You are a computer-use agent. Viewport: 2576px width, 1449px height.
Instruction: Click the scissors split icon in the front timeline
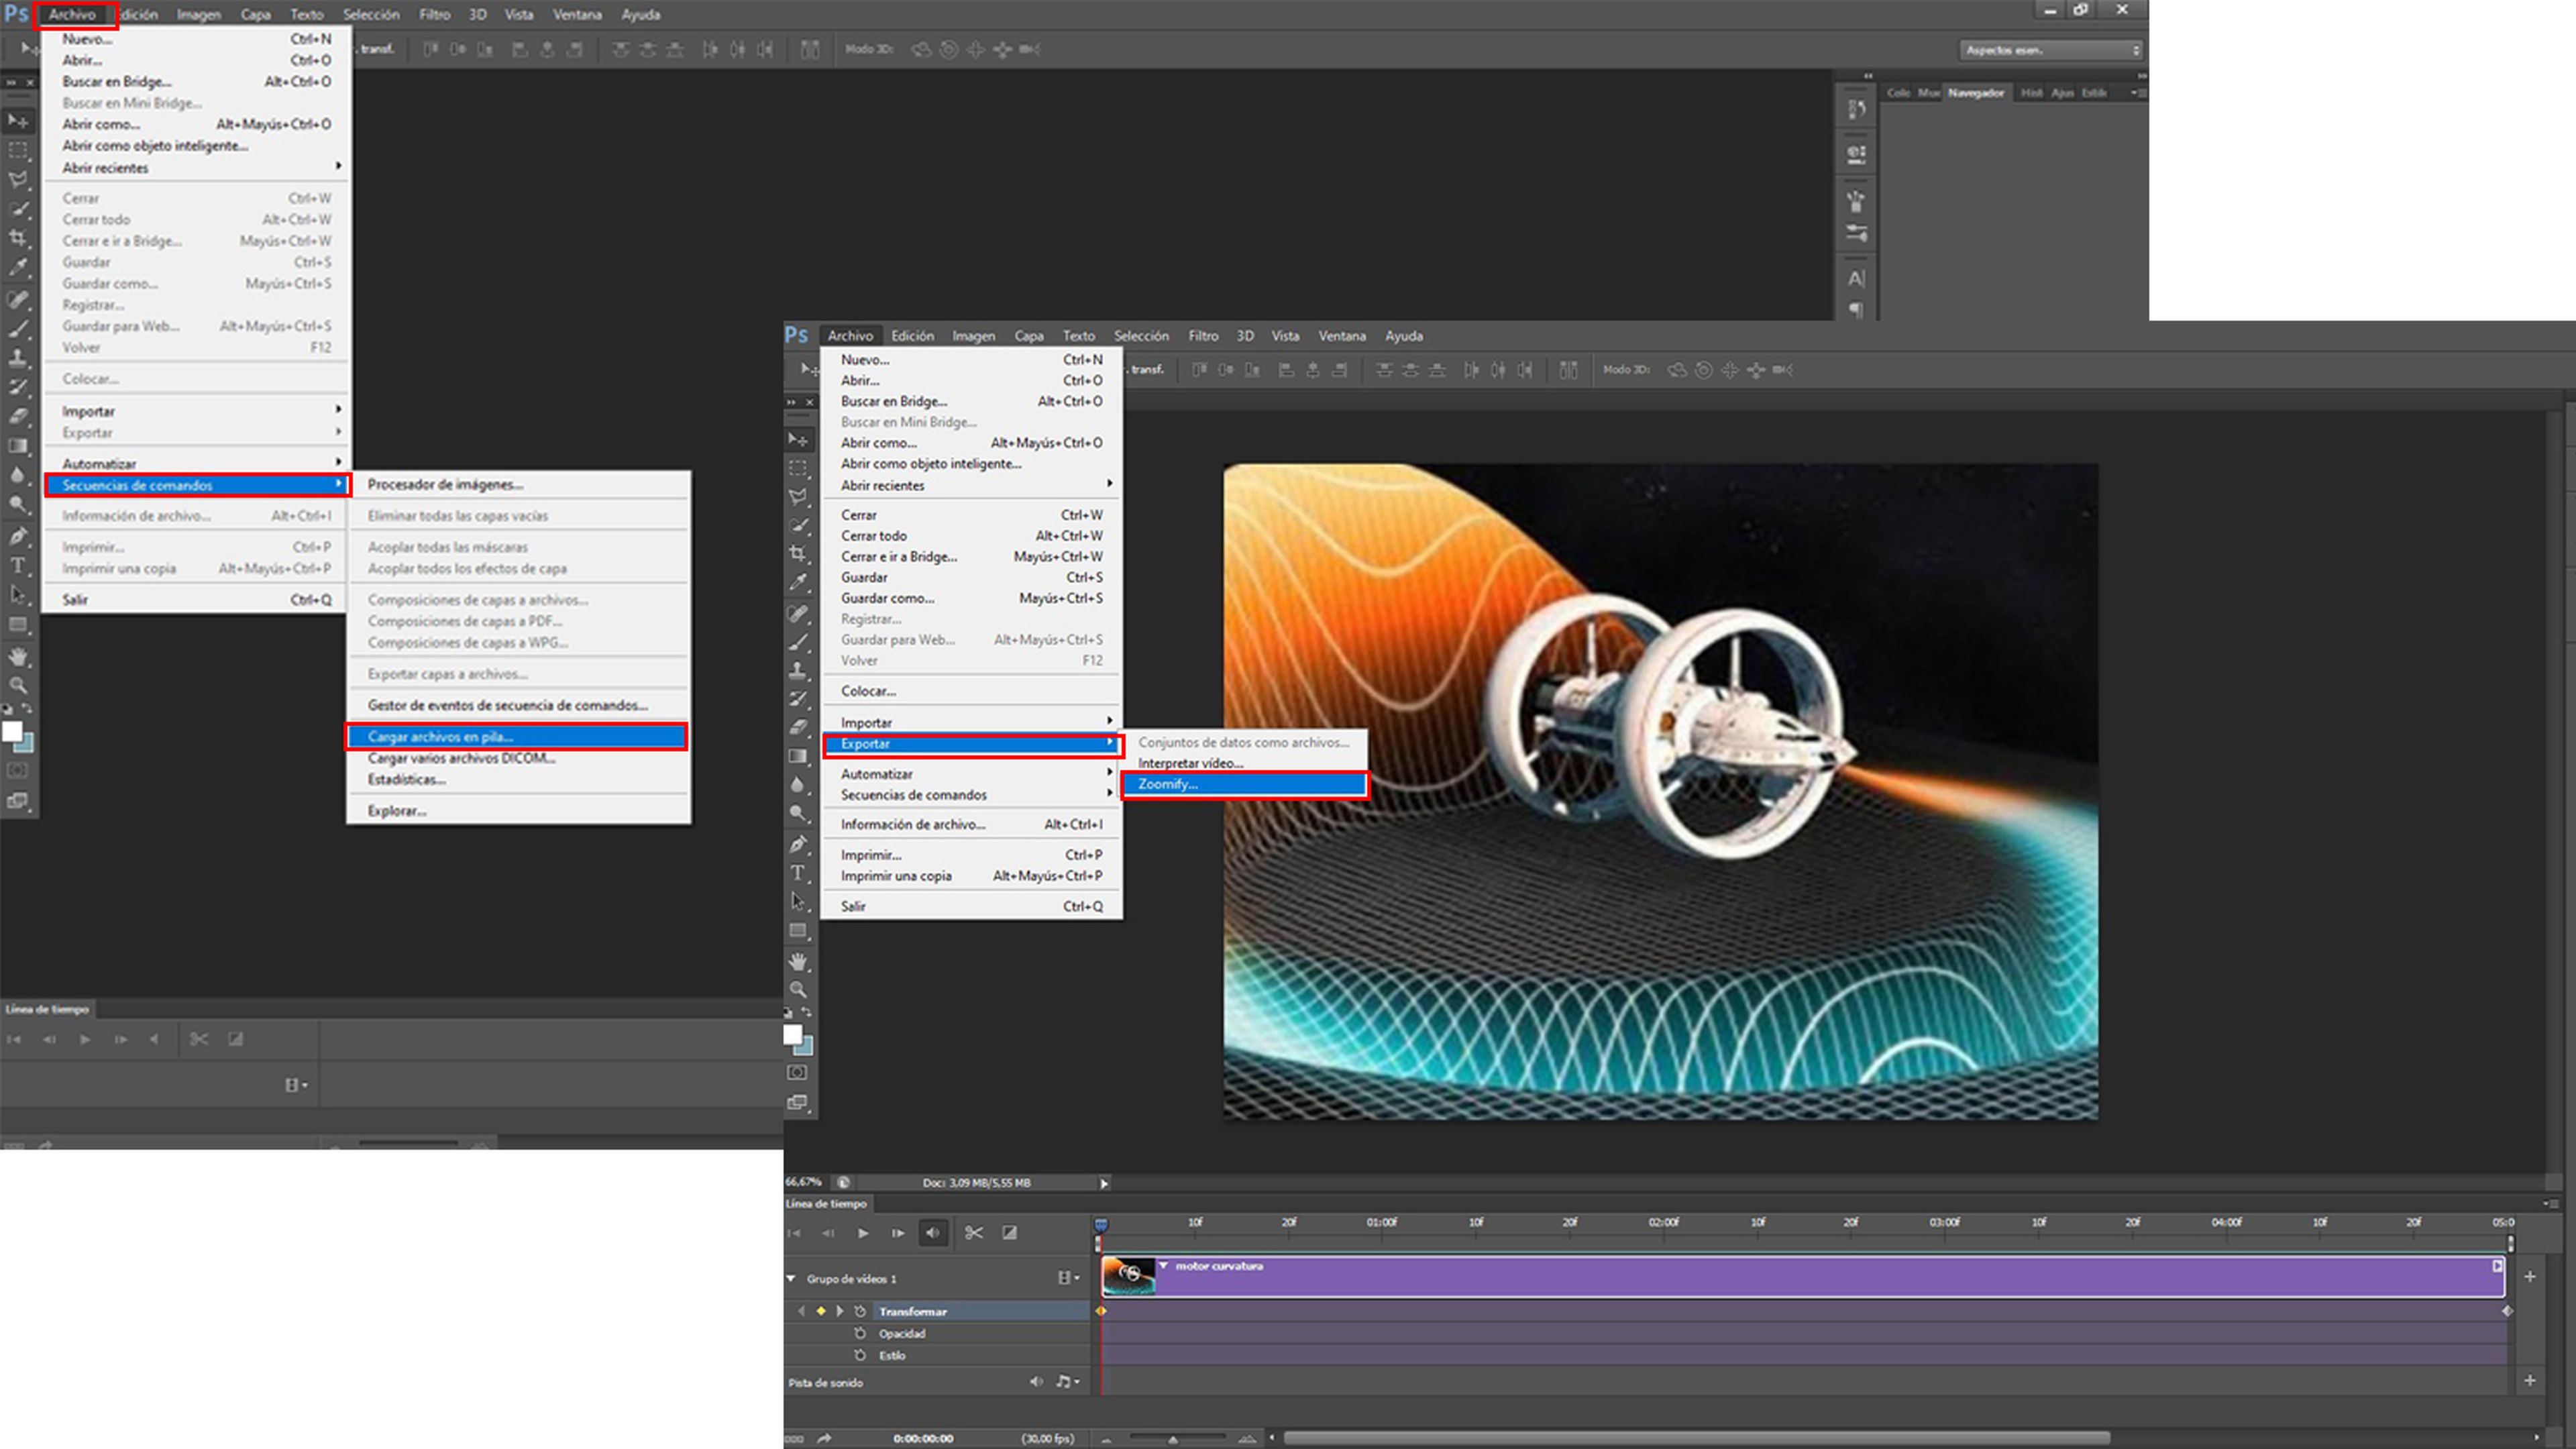pos(974,1233)
